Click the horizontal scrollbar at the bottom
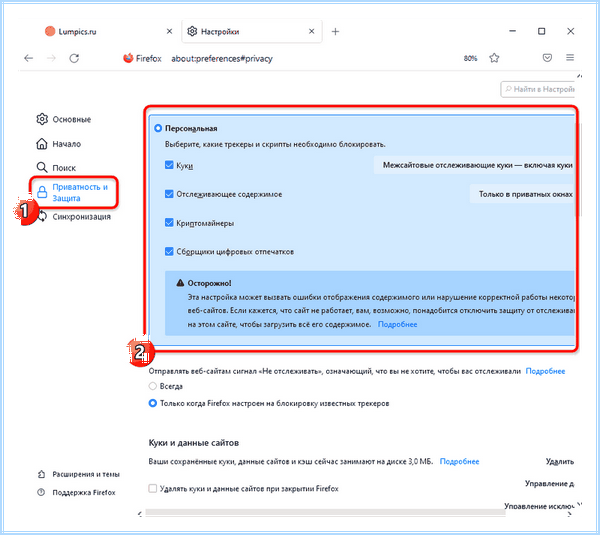The height and width of the screenshot is (535, 600). point(325,512)
